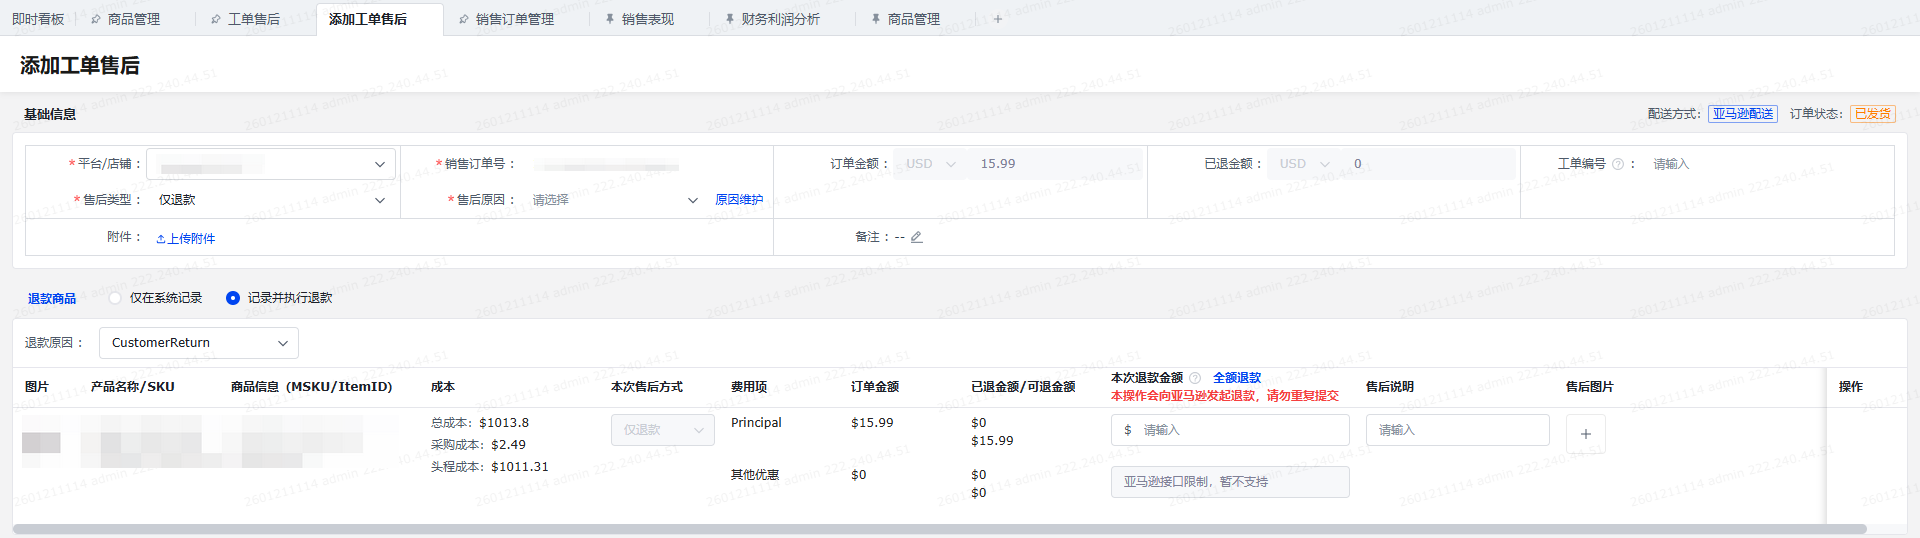Click the pin icon on 销售订单管理 tab

[463, 19]
